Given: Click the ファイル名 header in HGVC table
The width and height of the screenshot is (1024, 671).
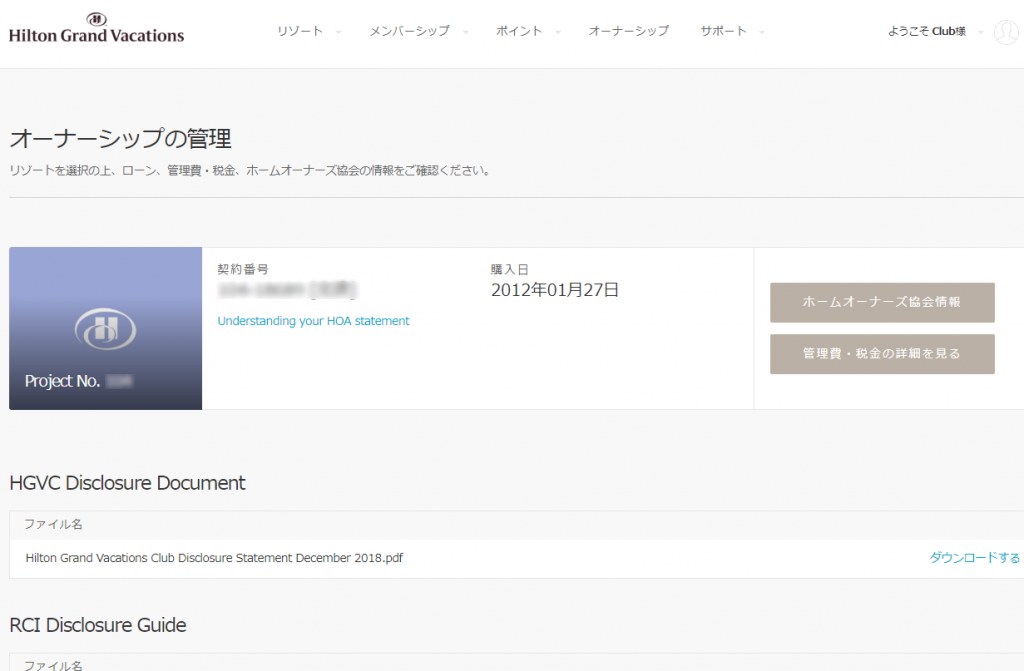Looking at the screenshot, I should 54,524.
